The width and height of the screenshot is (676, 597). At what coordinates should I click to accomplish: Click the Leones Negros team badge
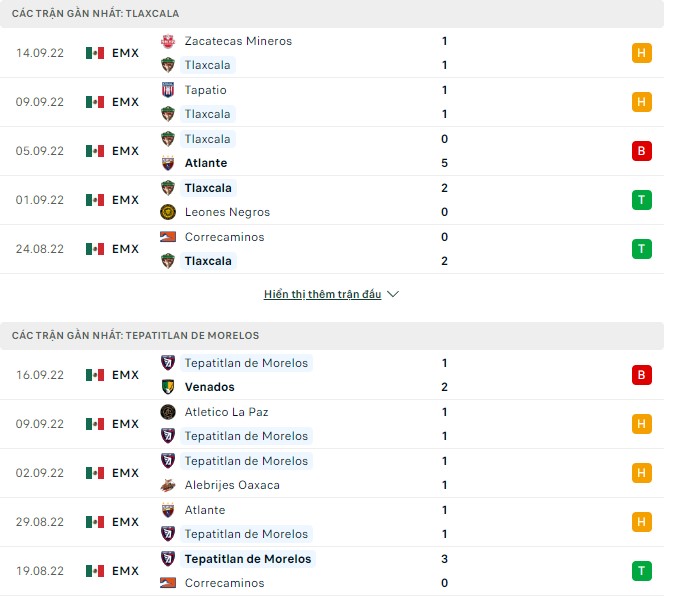coord(168,212)
